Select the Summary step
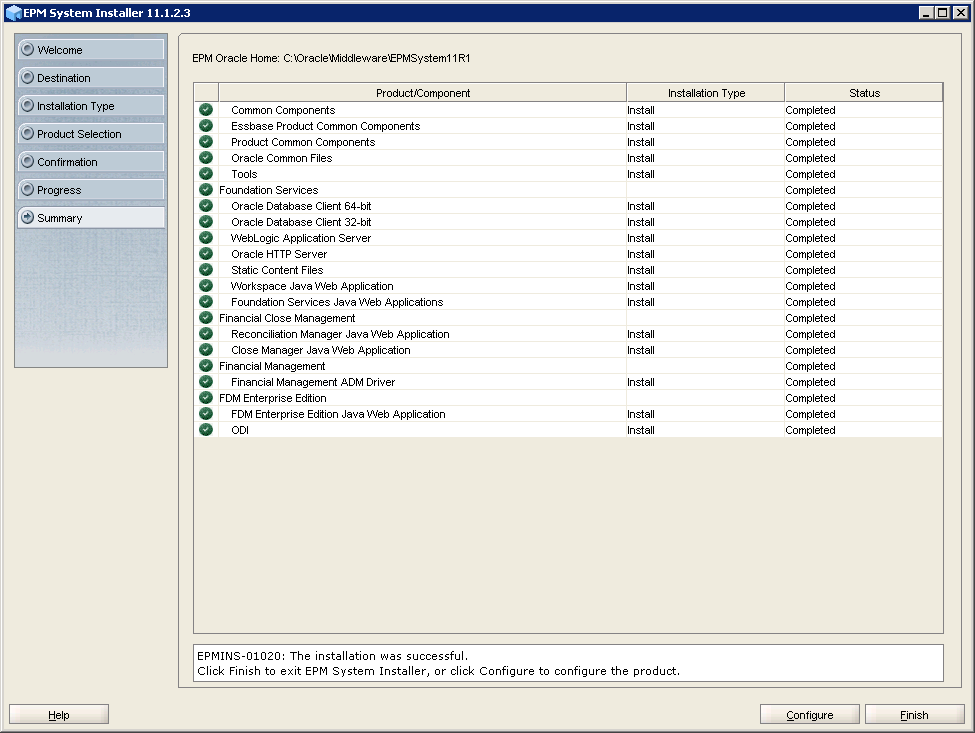This screenshot has width=975, height=733. point(91,218)
